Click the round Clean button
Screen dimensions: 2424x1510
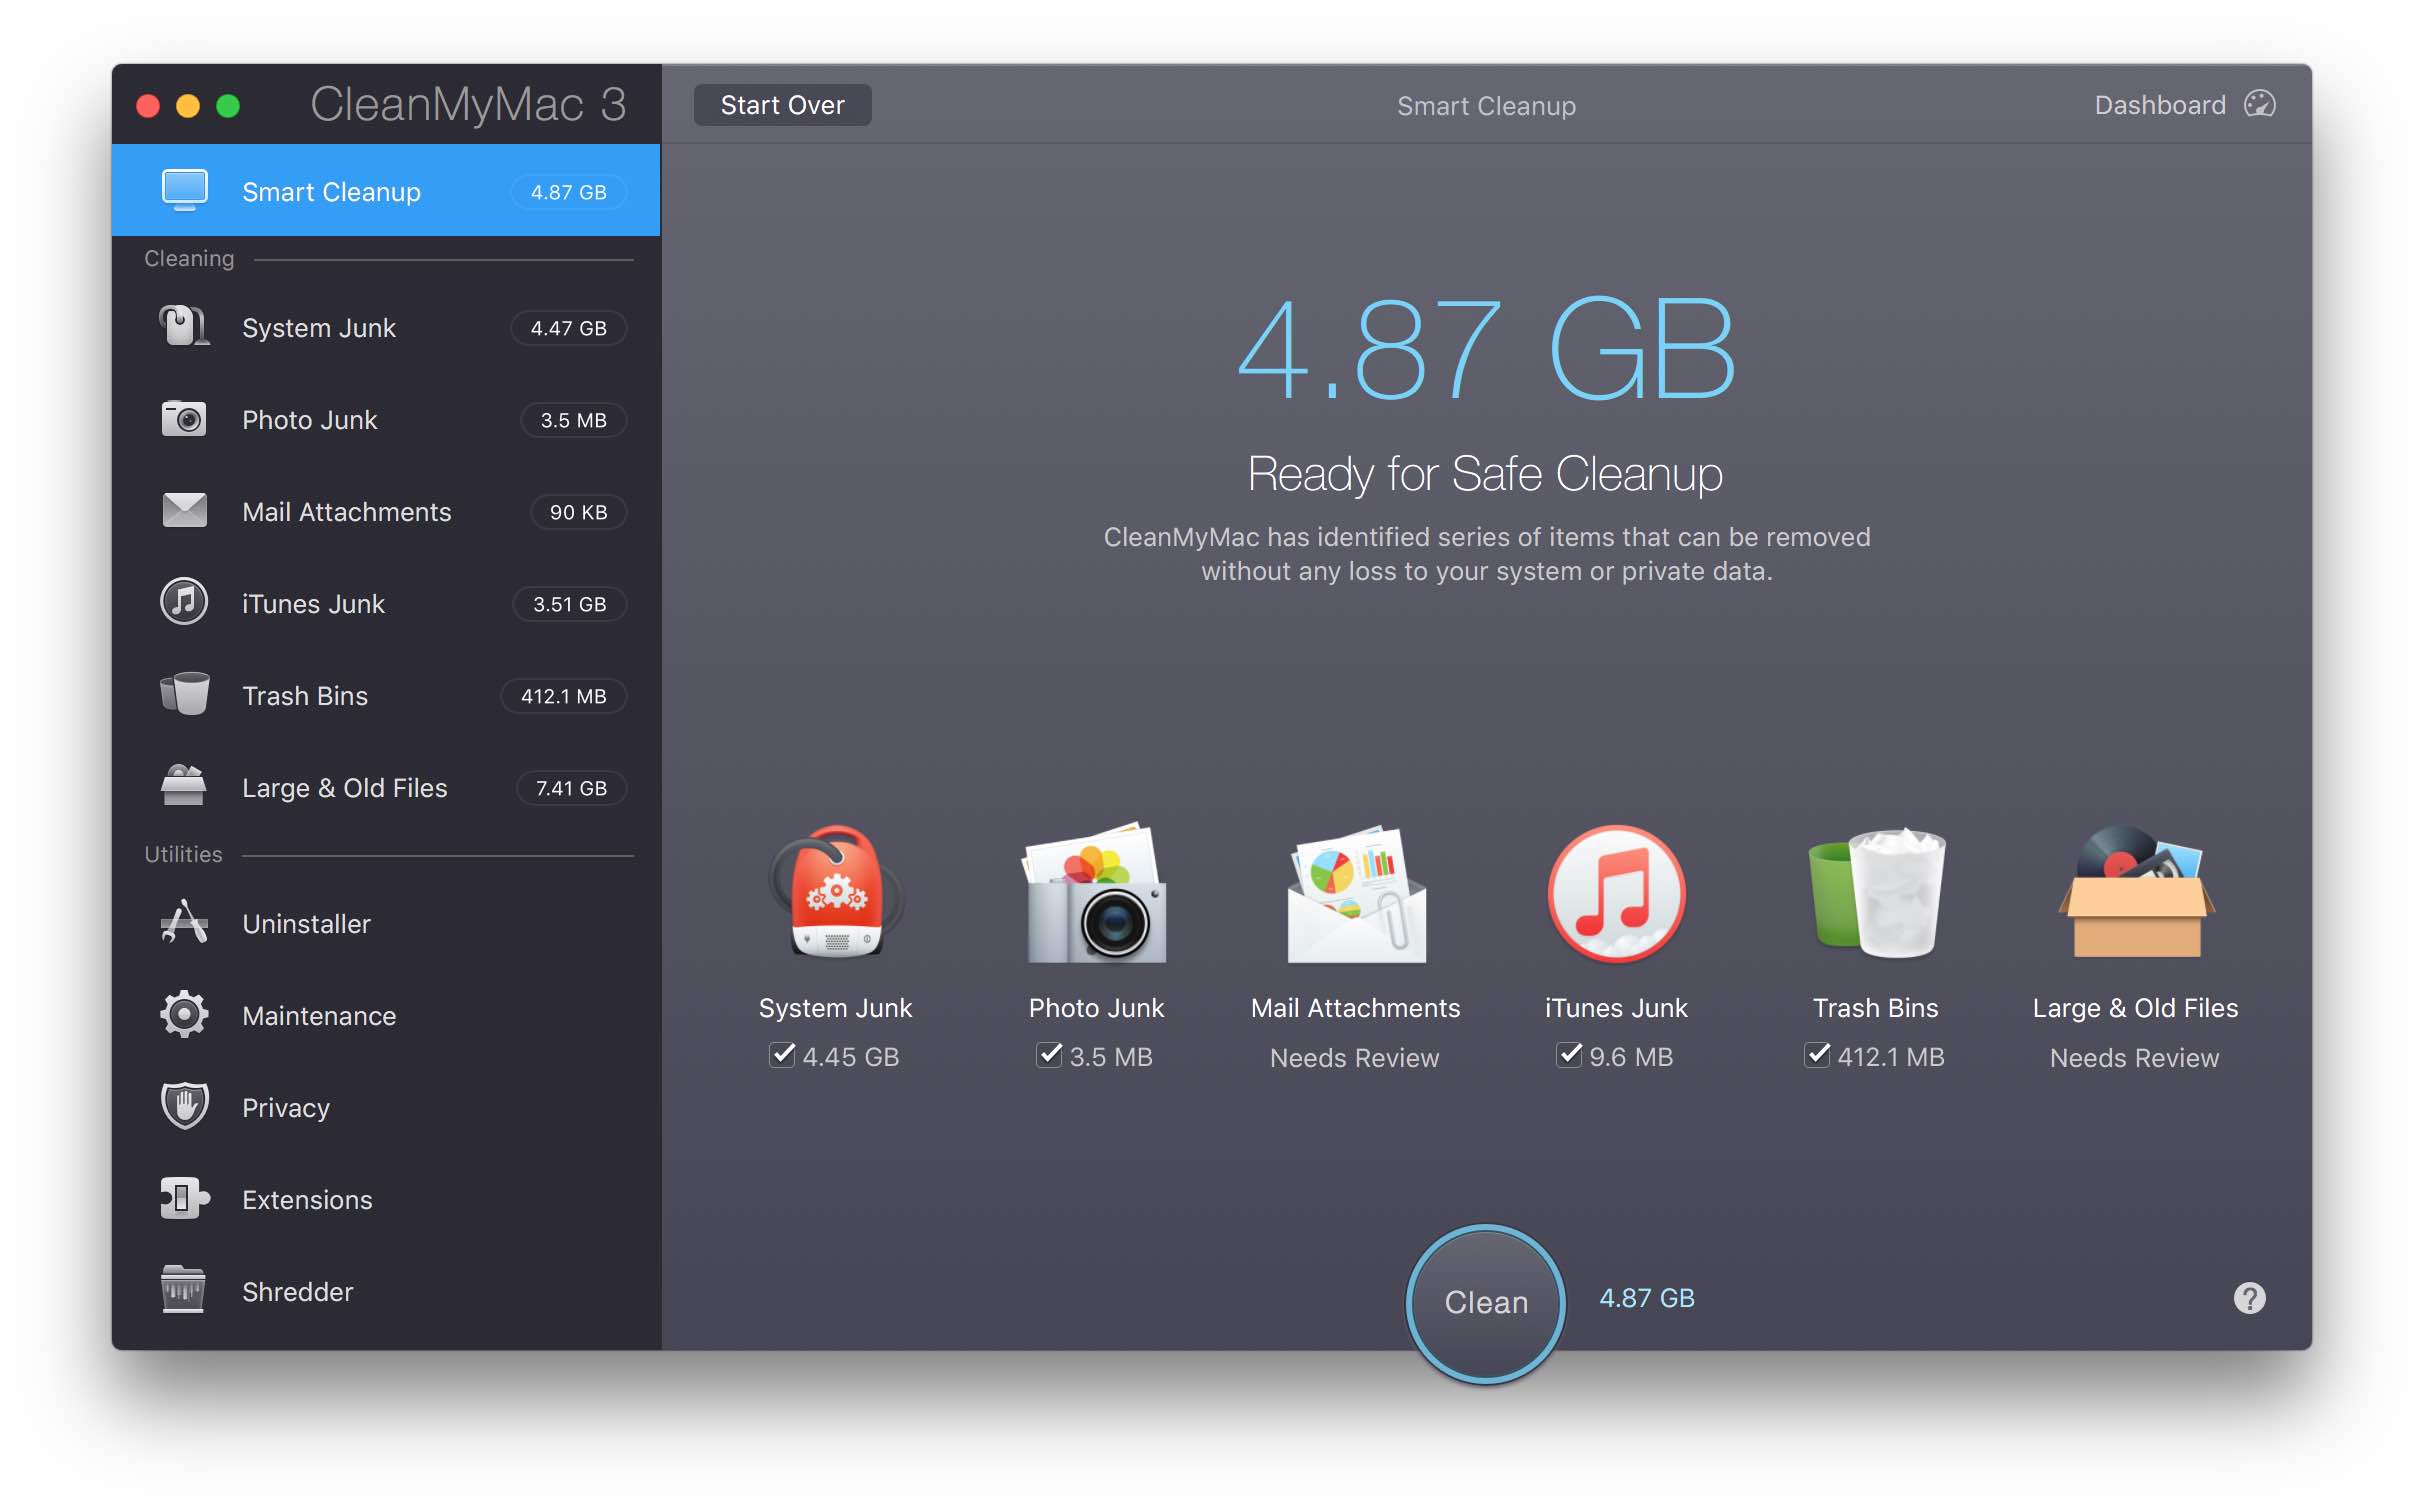[x=1486, y=1302]
